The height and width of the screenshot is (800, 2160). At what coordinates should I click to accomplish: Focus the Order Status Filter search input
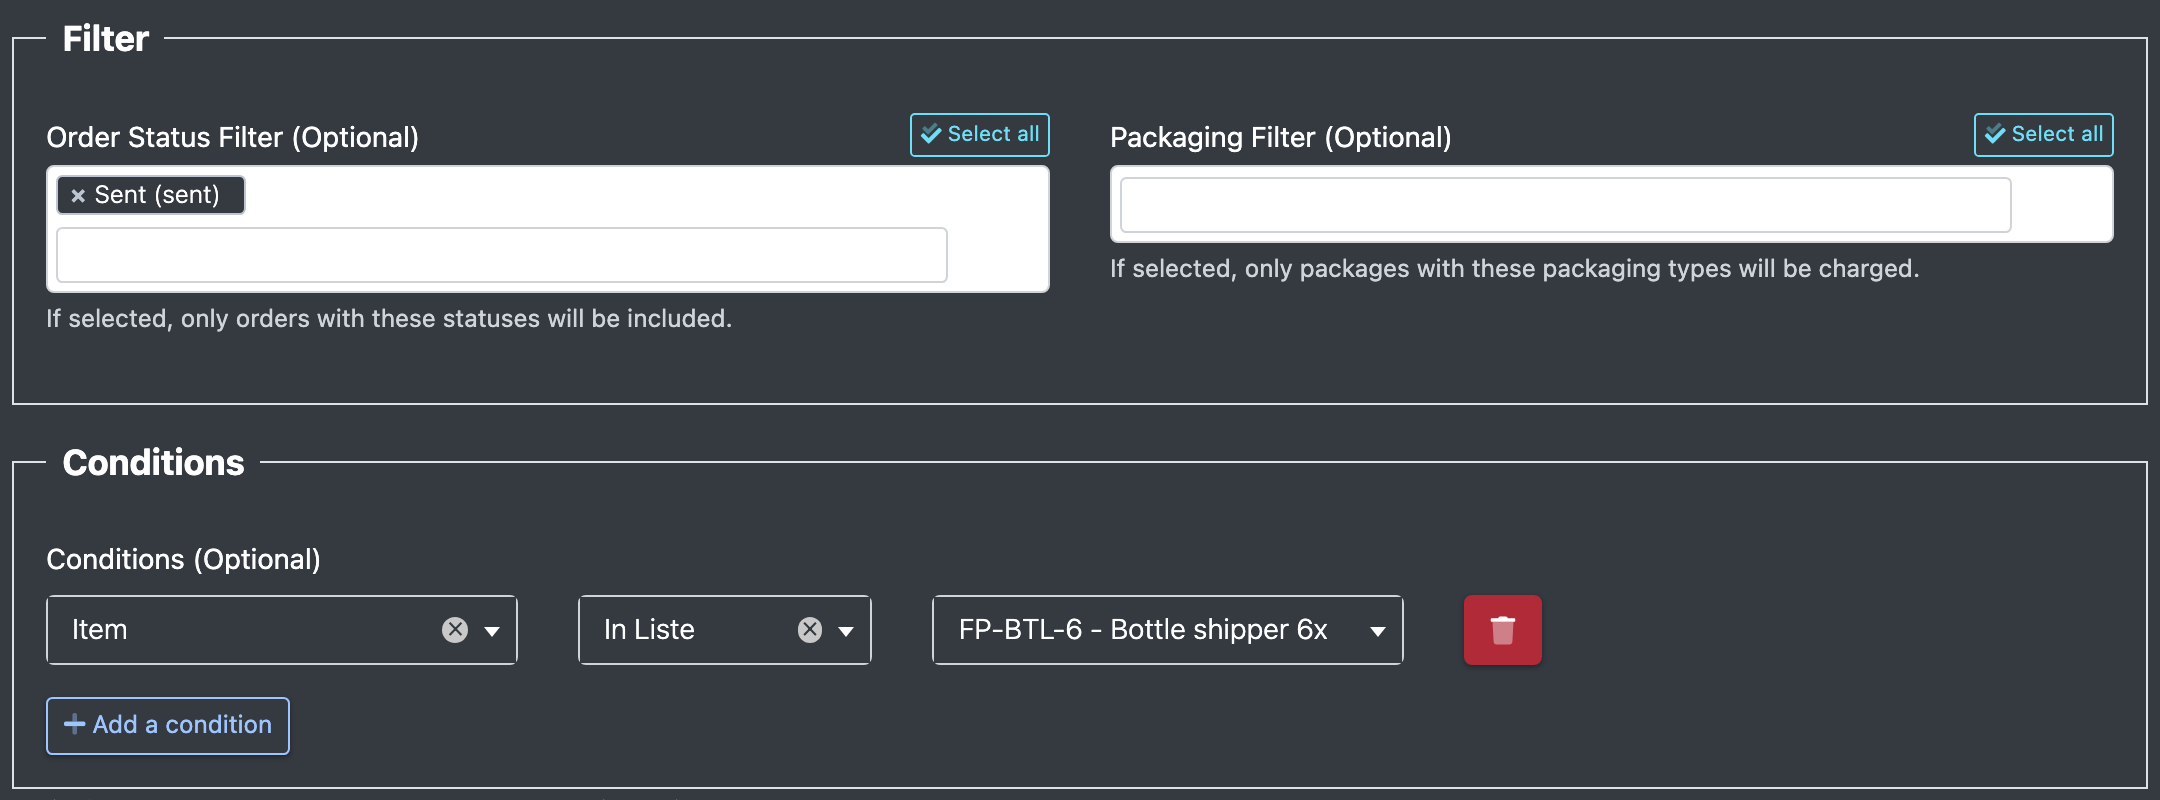point(502,255)
